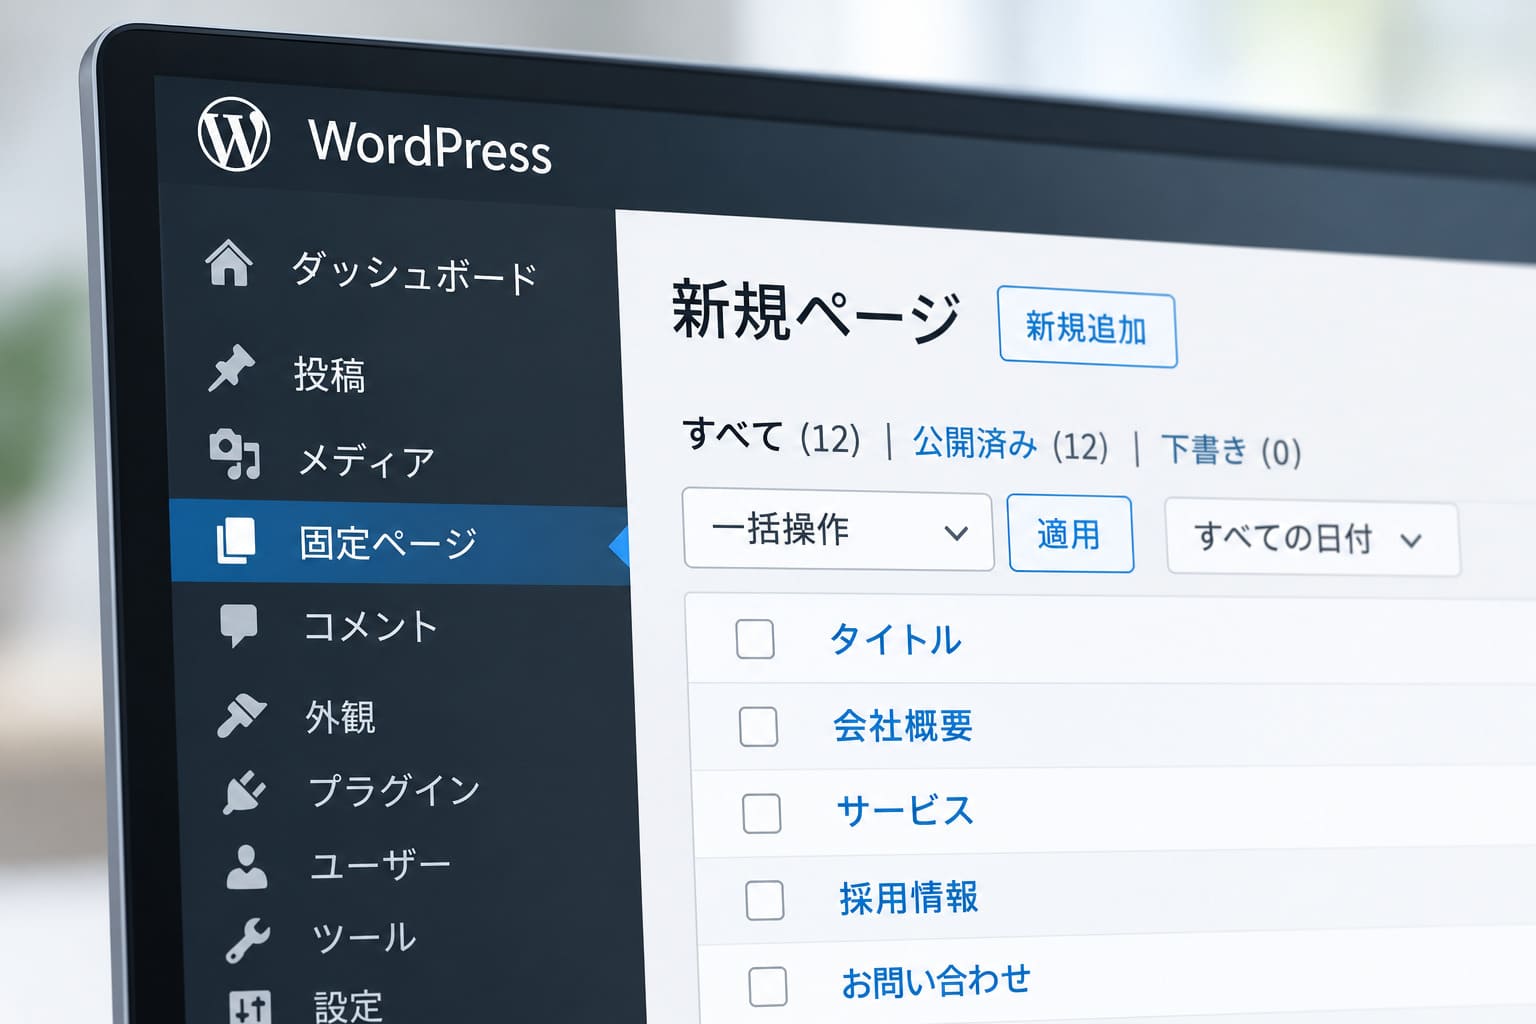
Task: Apply the bulk action with 適用
Action: pyautogui.click(x=1070, y=534)
